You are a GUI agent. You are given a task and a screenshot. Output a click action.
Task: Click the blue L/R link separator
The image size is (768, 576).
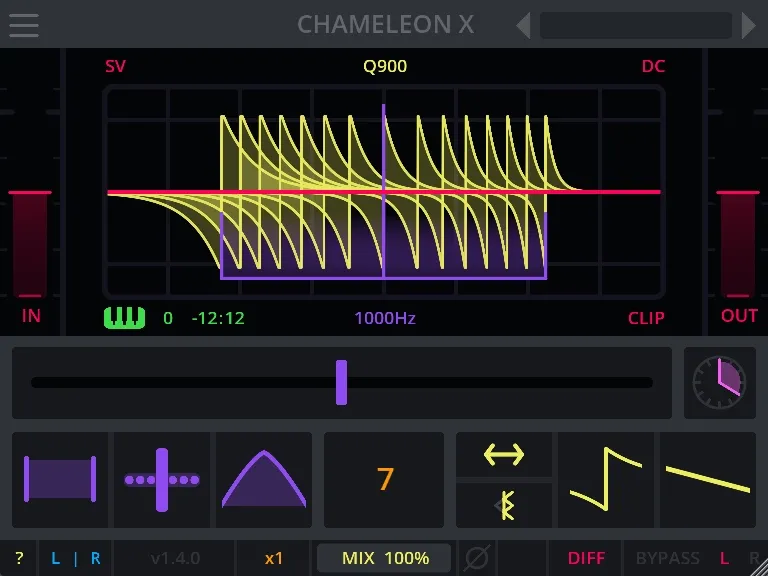pyautogui.click(x=75, y=558)
